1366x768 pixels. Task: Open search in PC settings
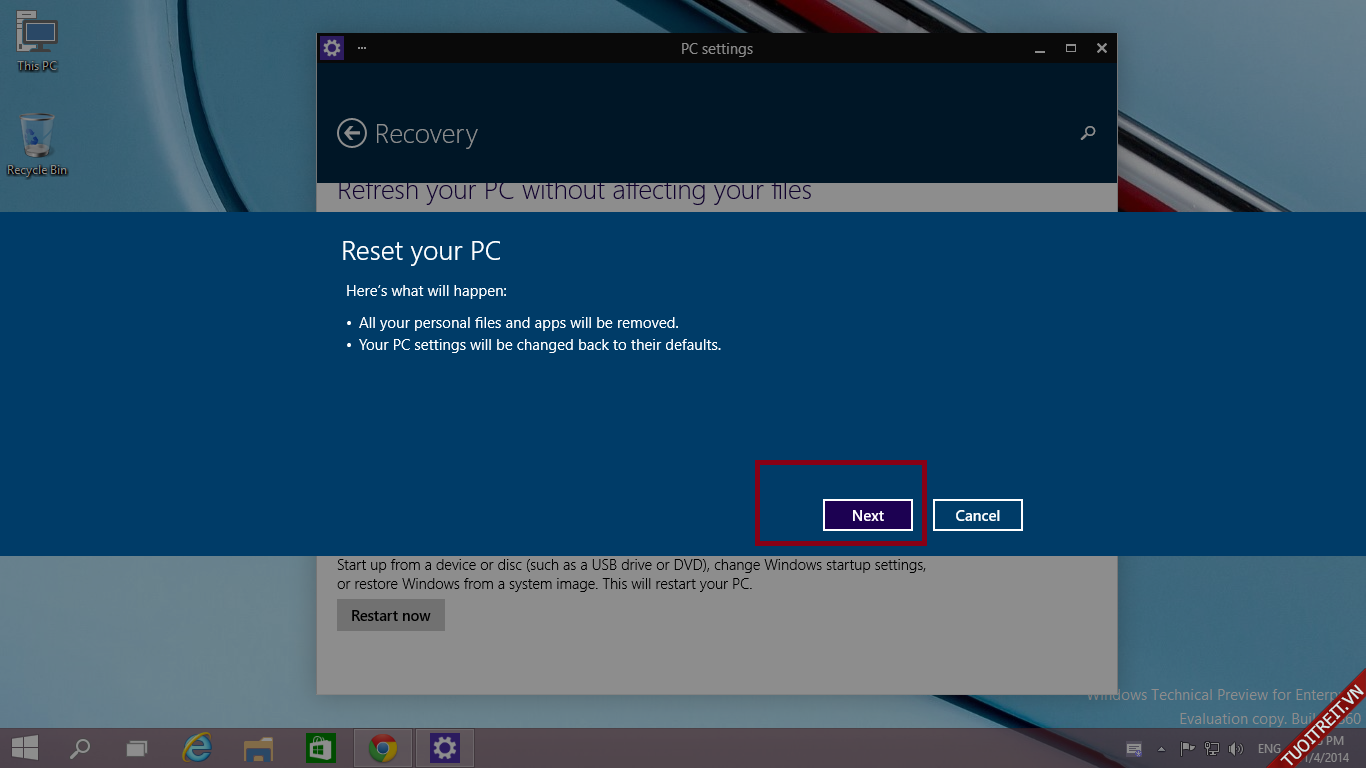pyautogui.click(x=1088, y=133)
